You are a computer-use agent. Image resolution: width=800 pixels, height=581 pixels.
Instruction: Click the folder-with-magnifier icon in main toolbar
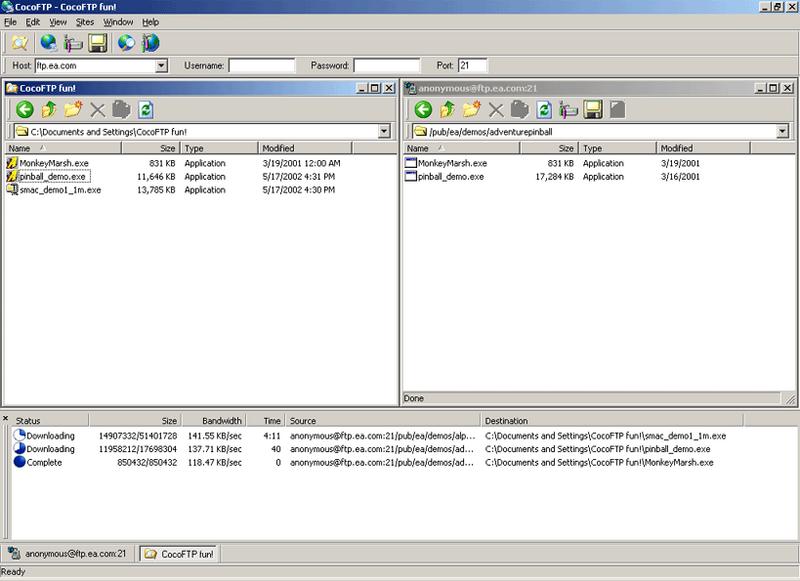19,43
